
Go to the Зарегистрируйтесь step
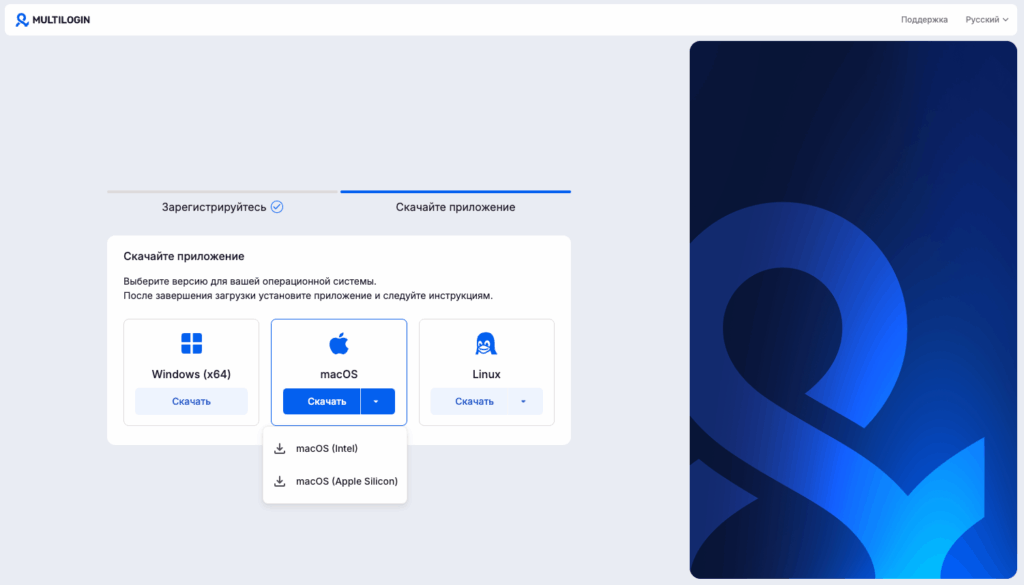(x=222, y=207)
